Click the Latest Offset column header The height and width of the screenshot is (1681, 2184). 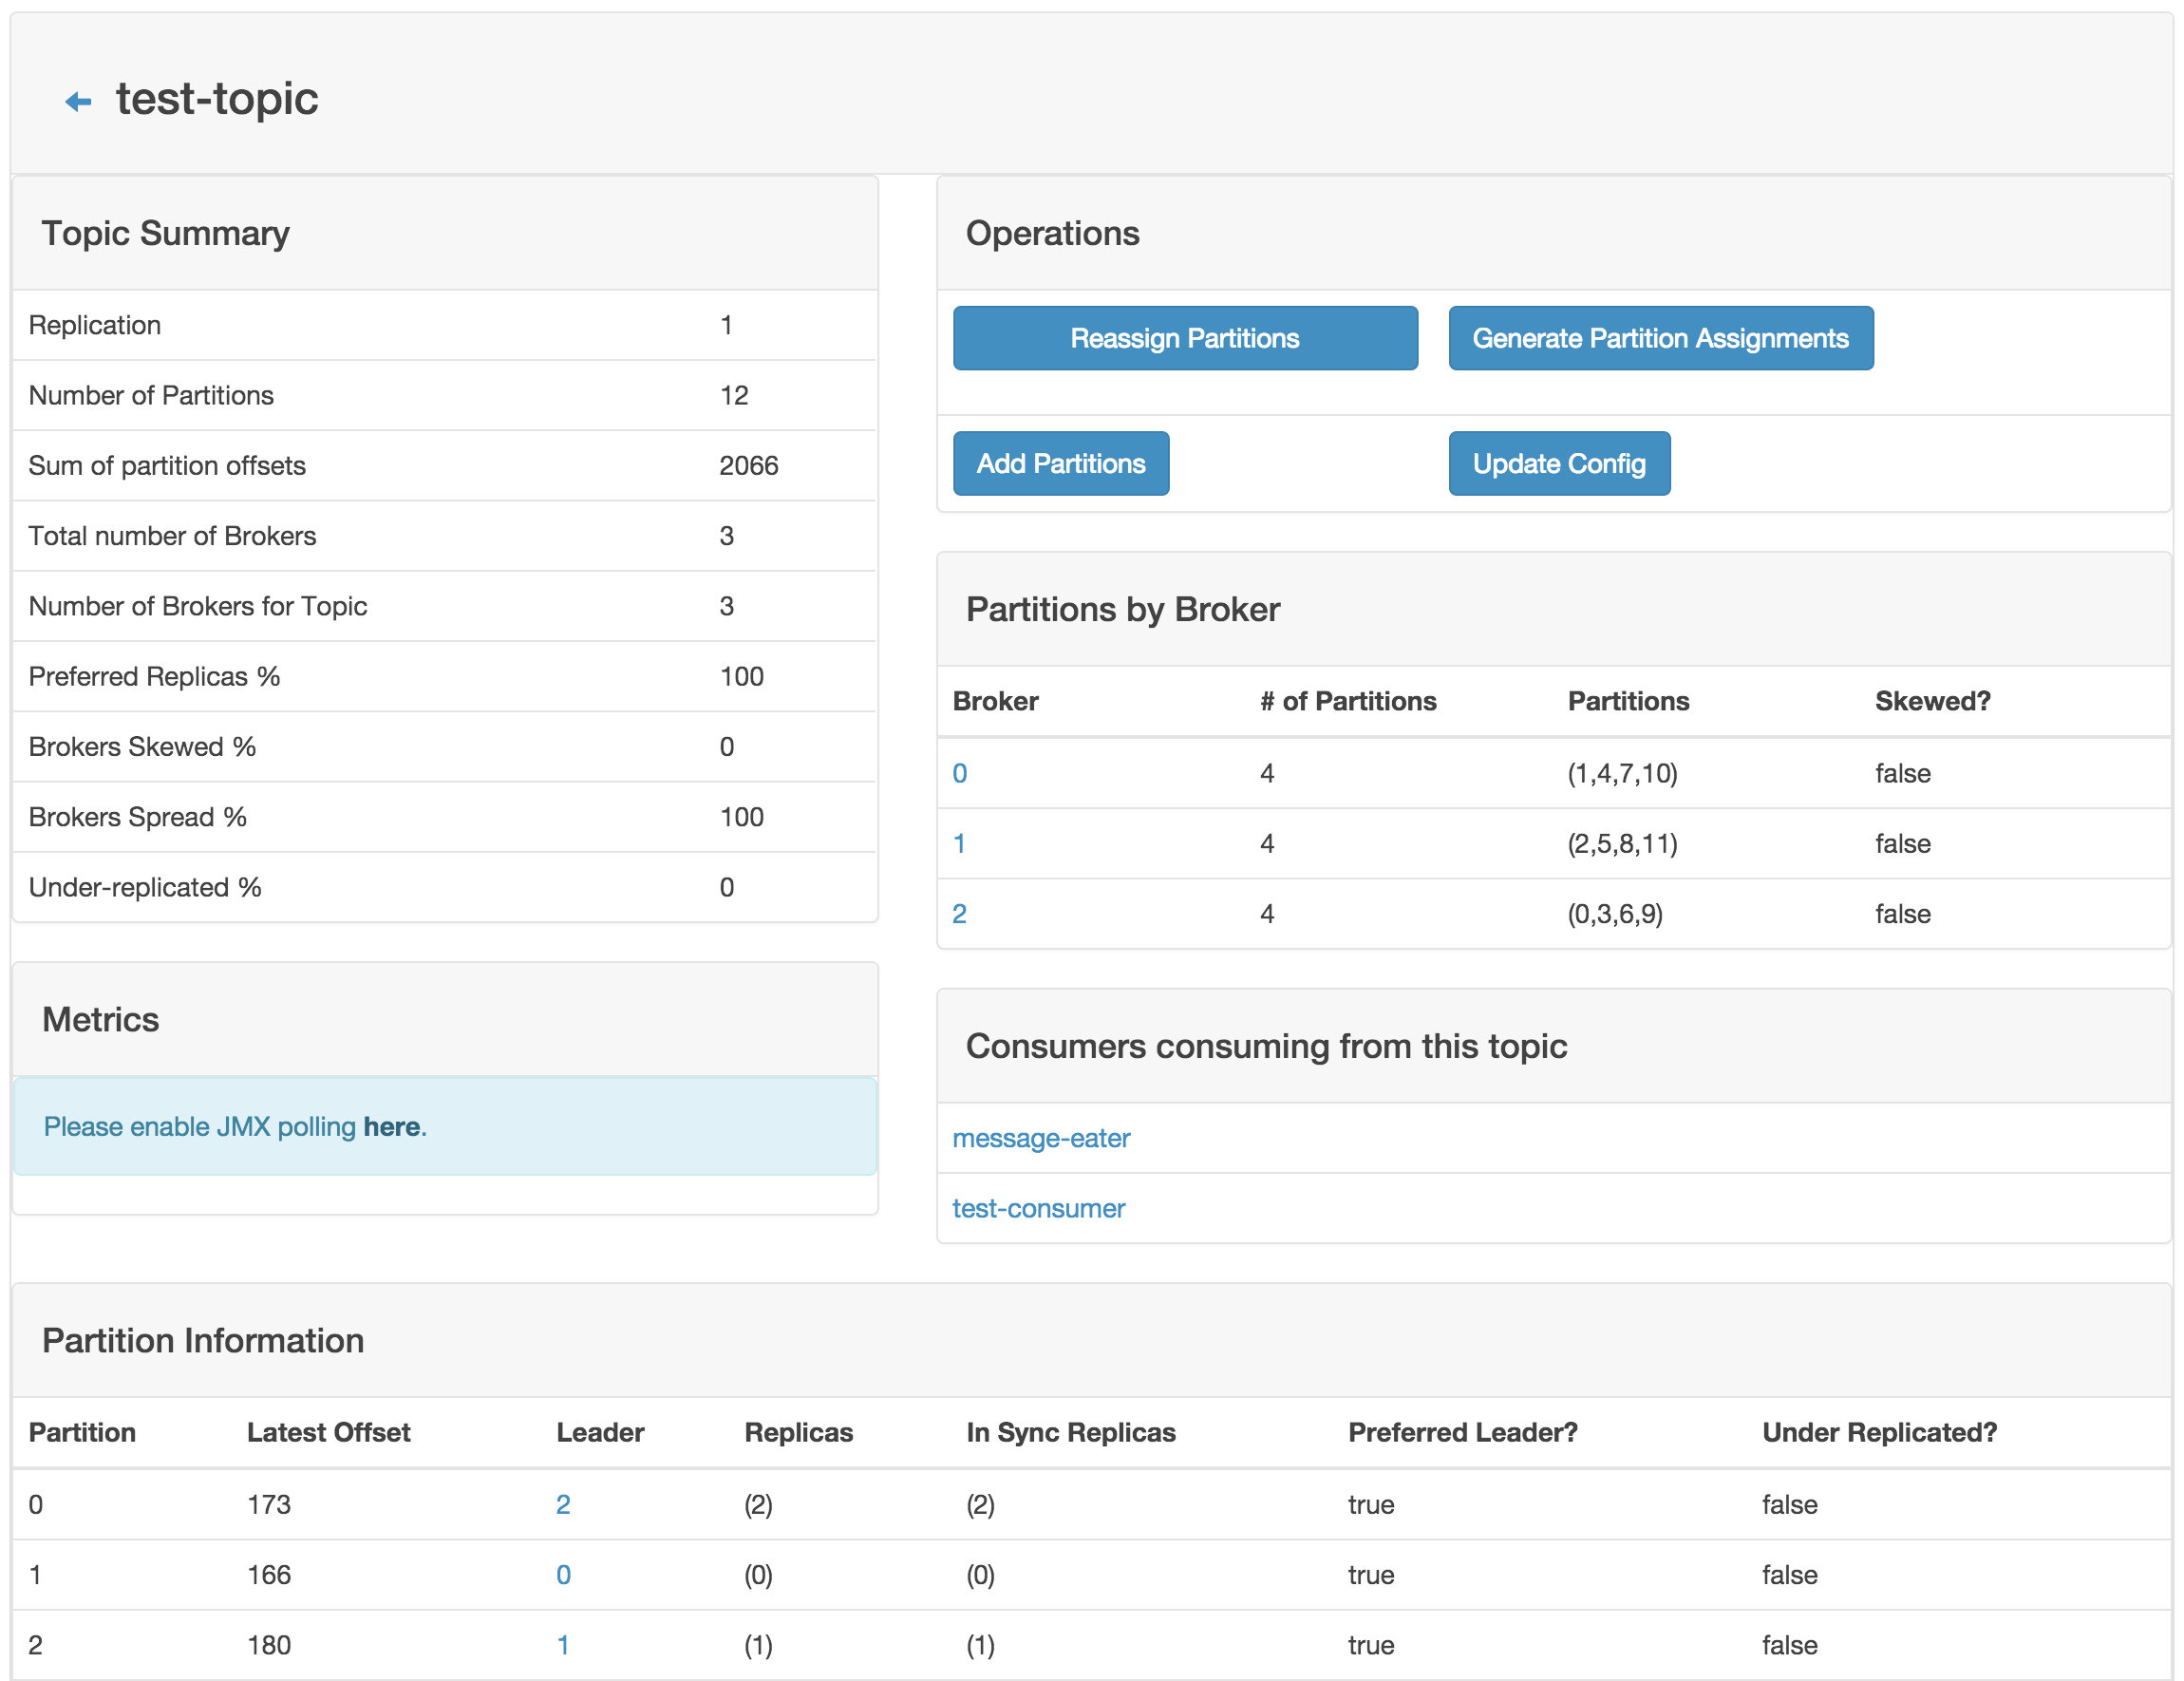tap(328, 1432)
